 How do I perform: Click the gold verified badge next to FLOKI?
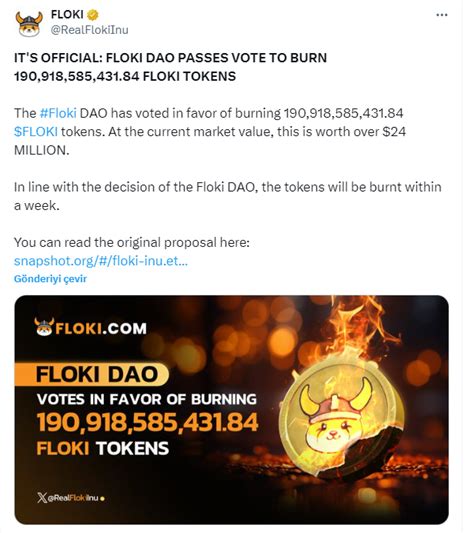coord(93,15)
